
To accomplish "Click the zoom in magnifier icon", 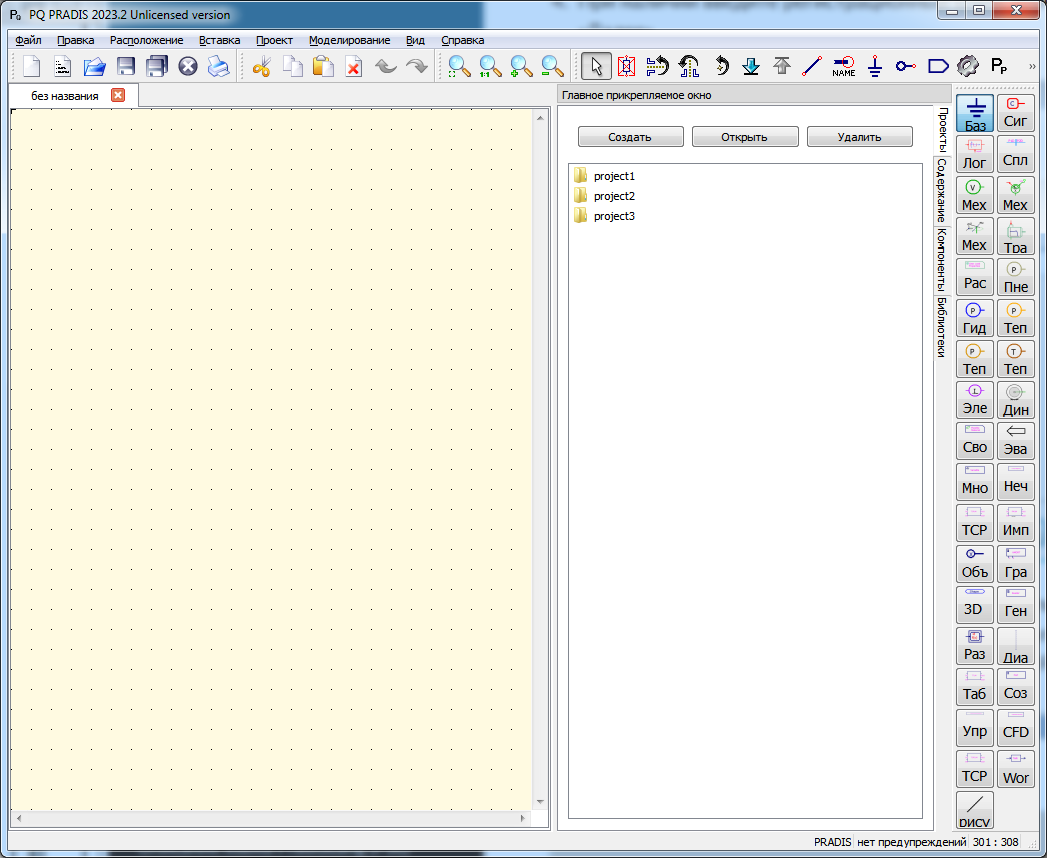I will [521, 67].
